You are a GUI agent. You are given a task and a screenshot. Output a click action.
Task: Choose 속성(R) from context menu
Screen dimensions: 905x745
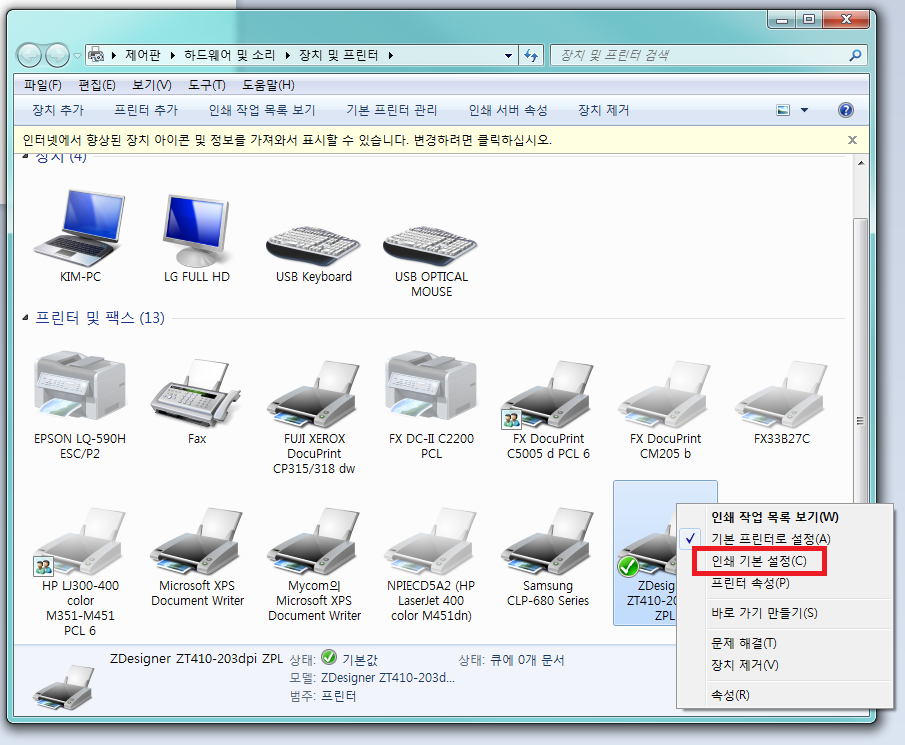730,695
